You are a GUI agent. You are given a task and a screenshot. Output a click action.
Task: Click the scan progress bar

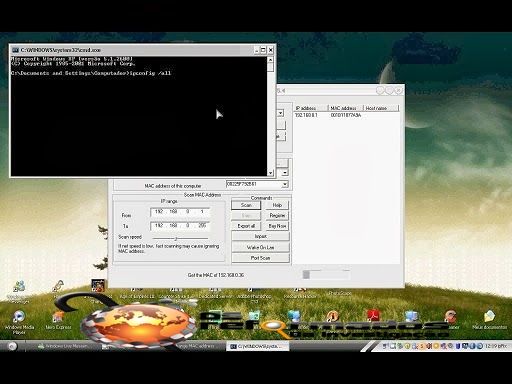click(326, 275)
